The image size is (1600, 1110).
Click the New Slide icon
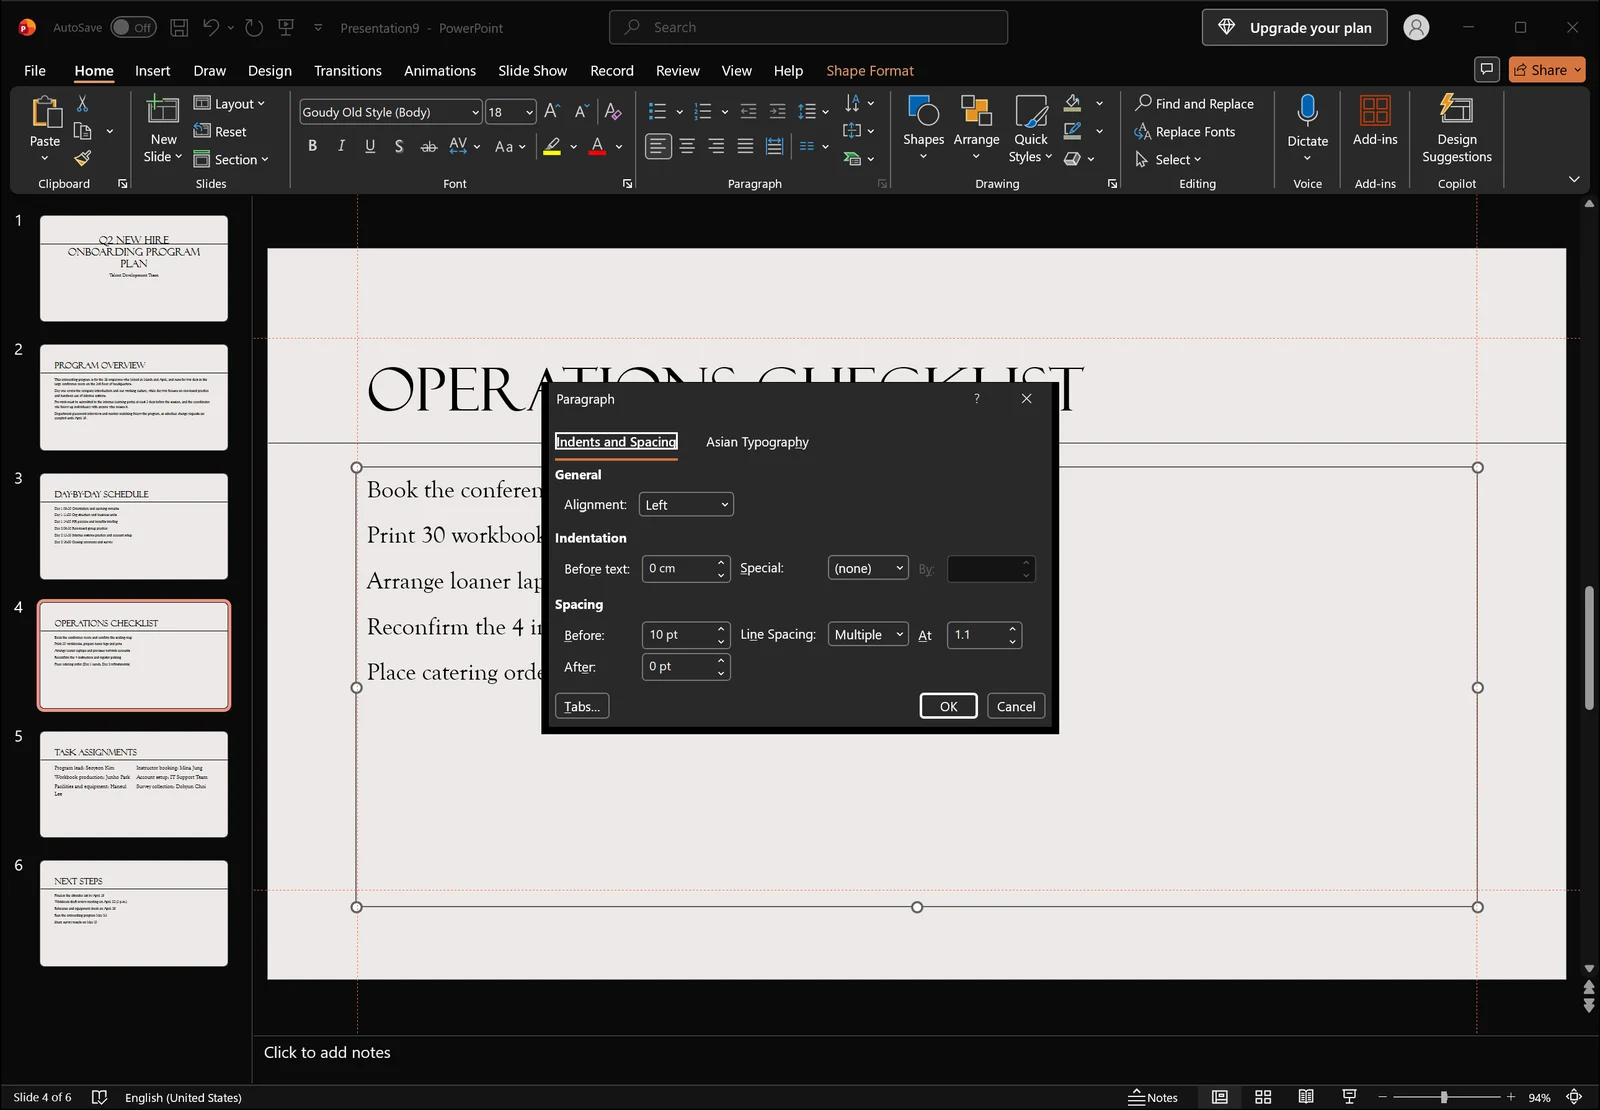coord(163,109)
